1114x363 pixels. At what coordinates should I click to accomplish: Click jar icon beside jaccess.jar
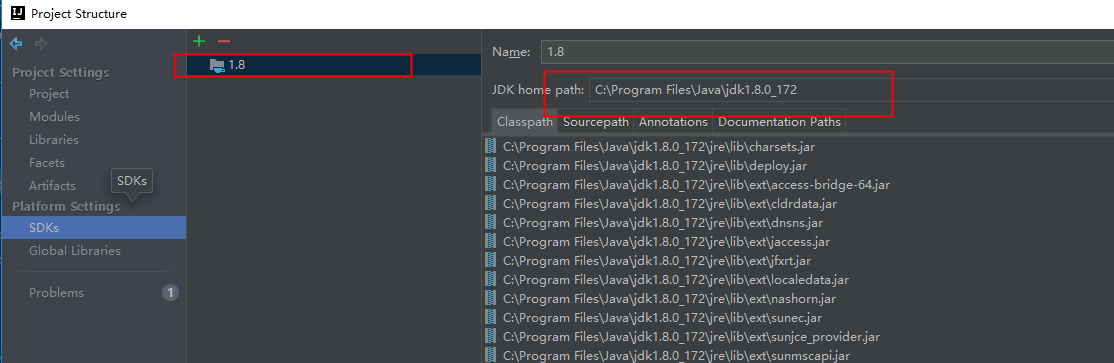pos(490,242)
